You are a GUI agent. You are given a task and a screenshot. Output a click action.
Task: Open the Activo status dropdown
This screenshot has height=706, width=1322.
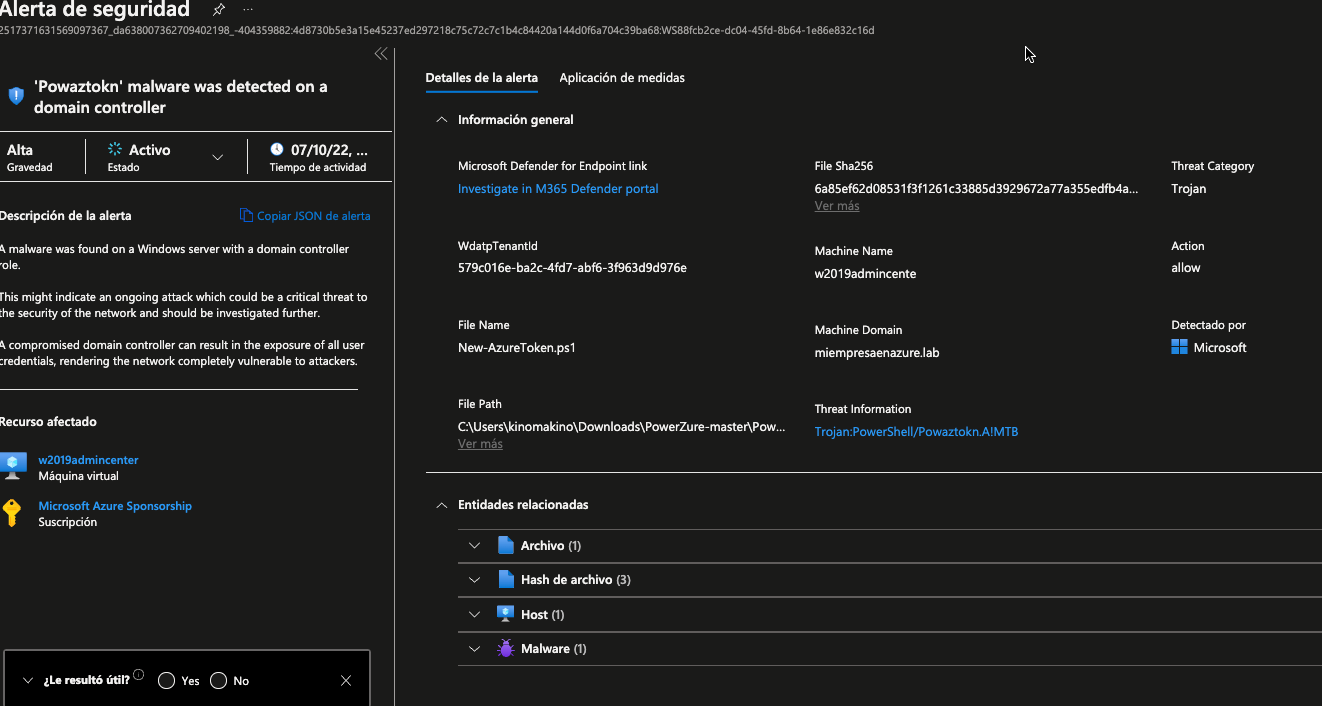point(218,157)
